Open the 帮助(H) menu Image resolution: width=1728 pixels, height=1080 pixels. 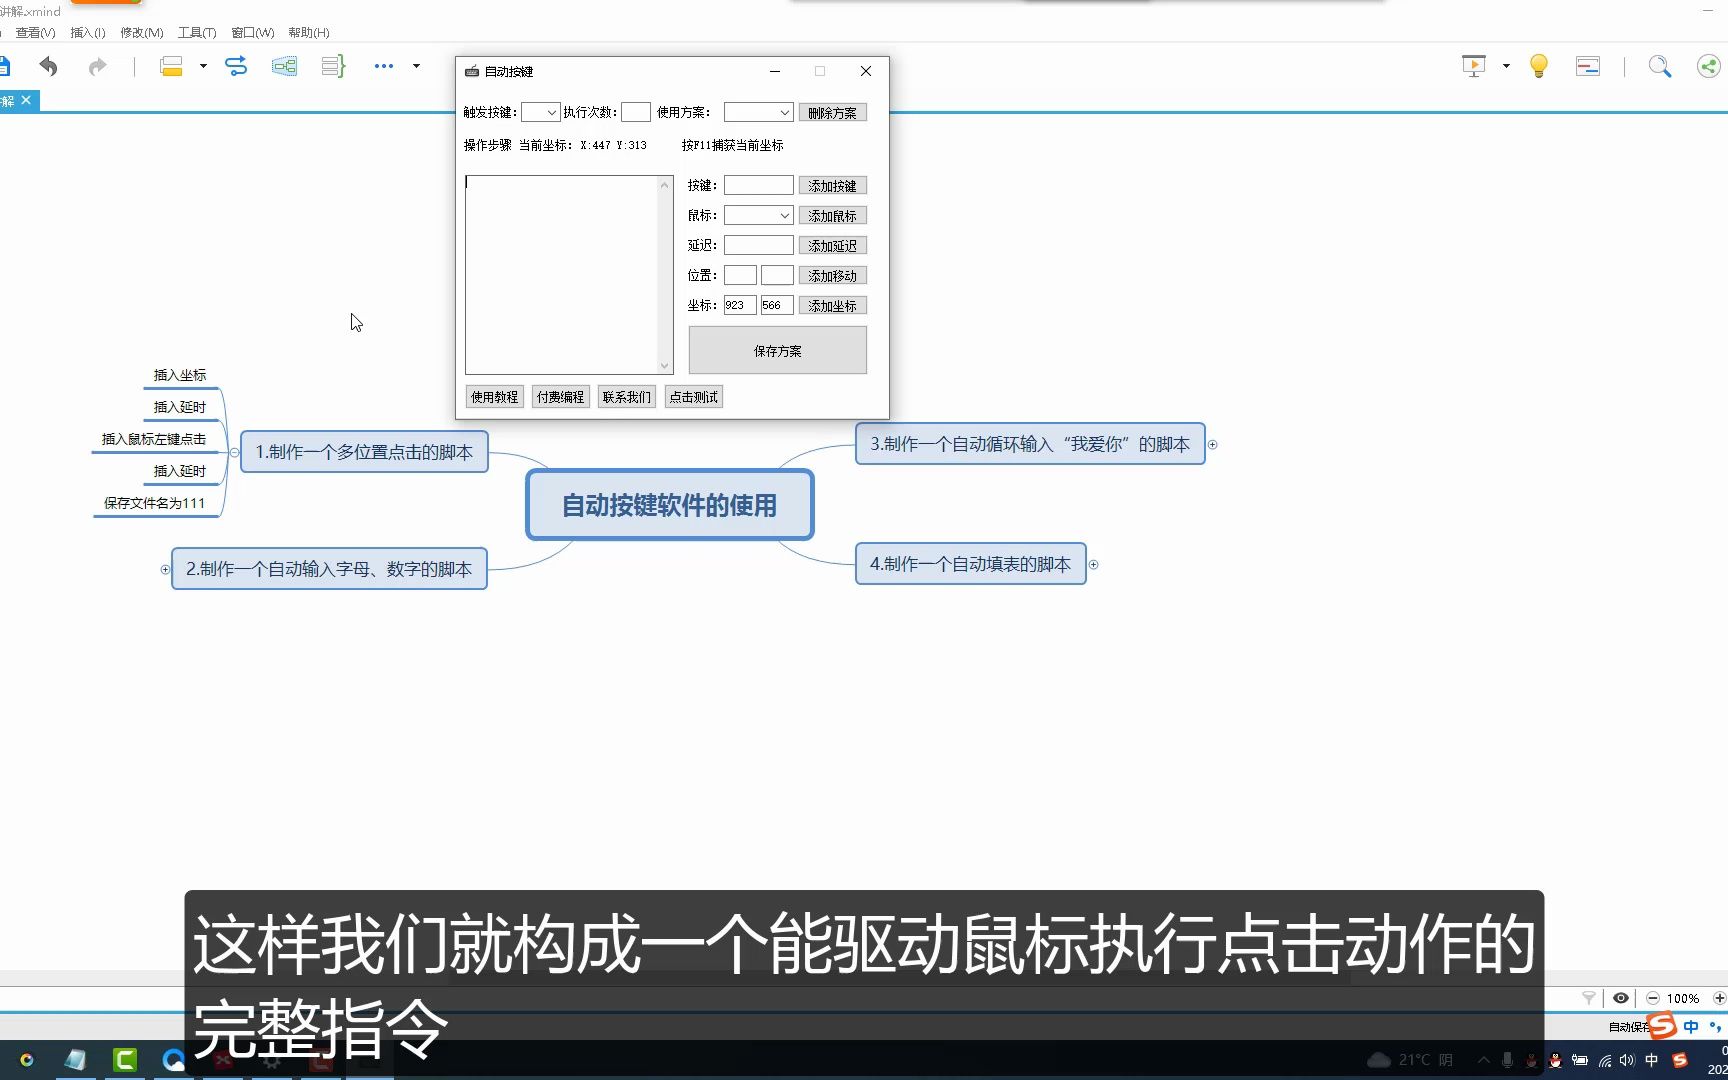pyautogui.click(x=309, y=33)
